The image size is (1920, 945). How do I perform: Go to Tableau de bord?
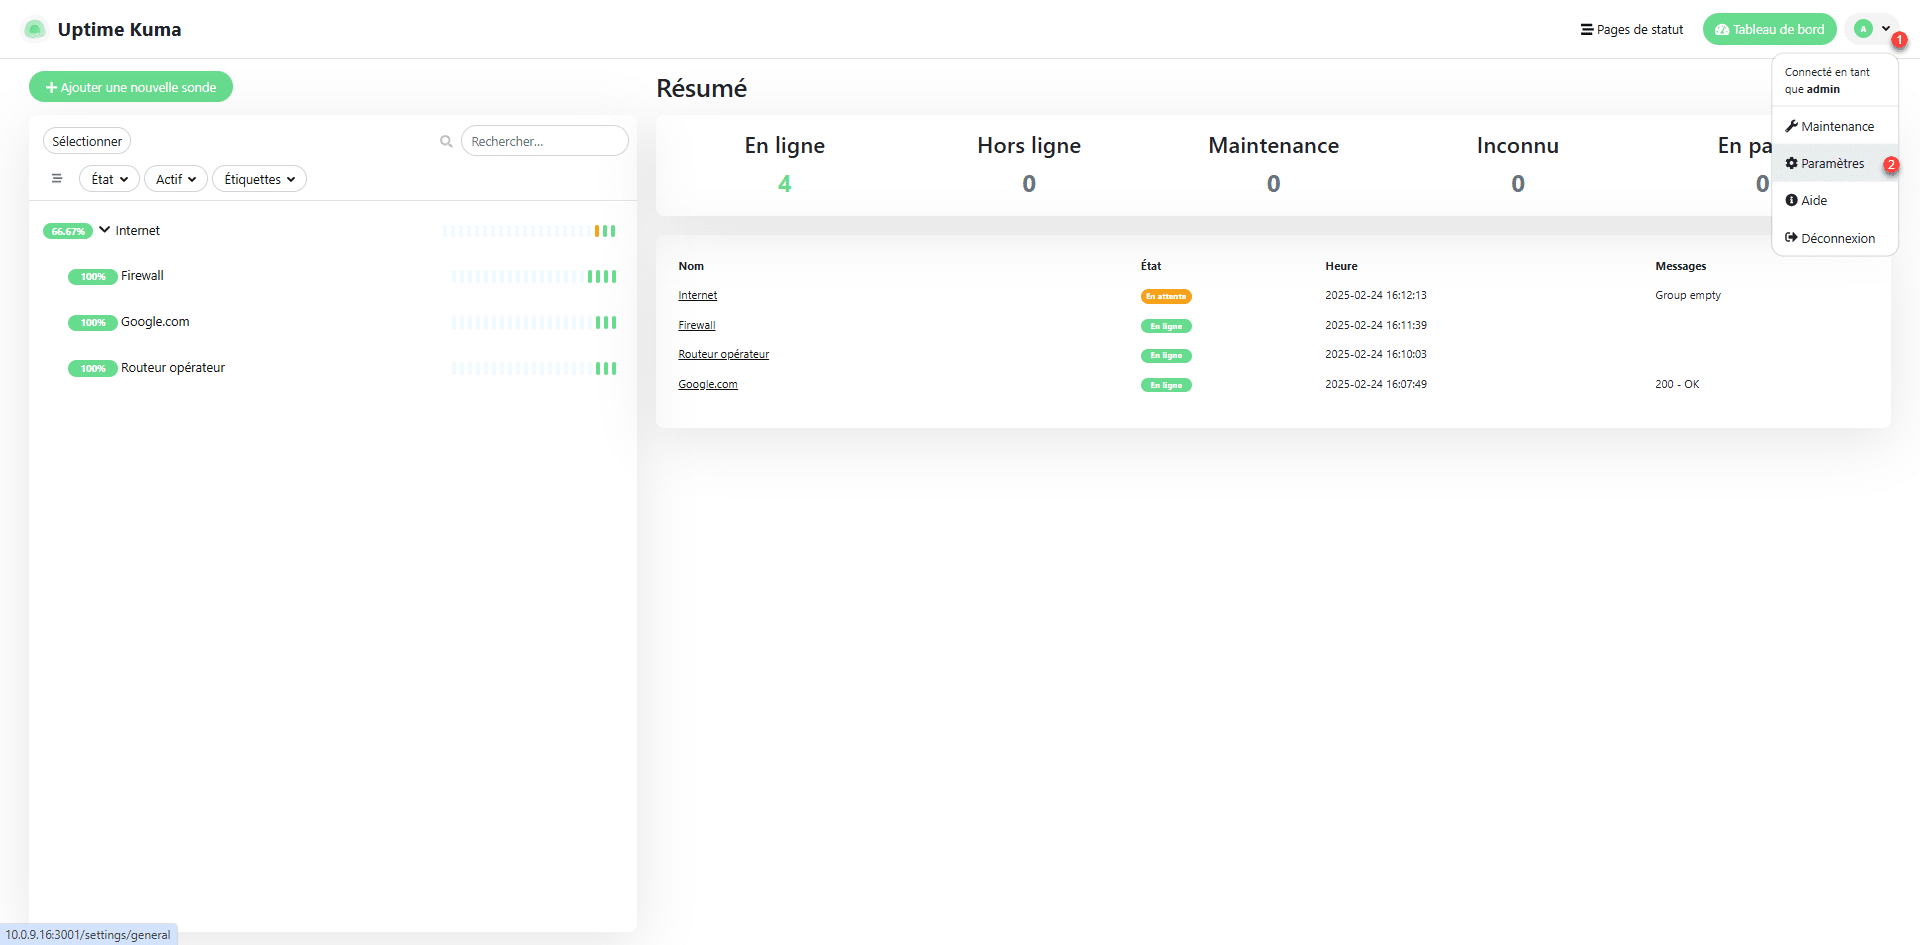tap(1769, 30)
